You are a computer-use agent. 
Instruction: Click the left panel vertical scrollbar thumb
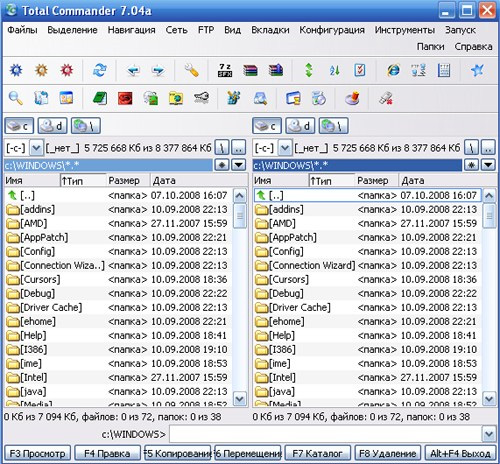tap(240, 216)
